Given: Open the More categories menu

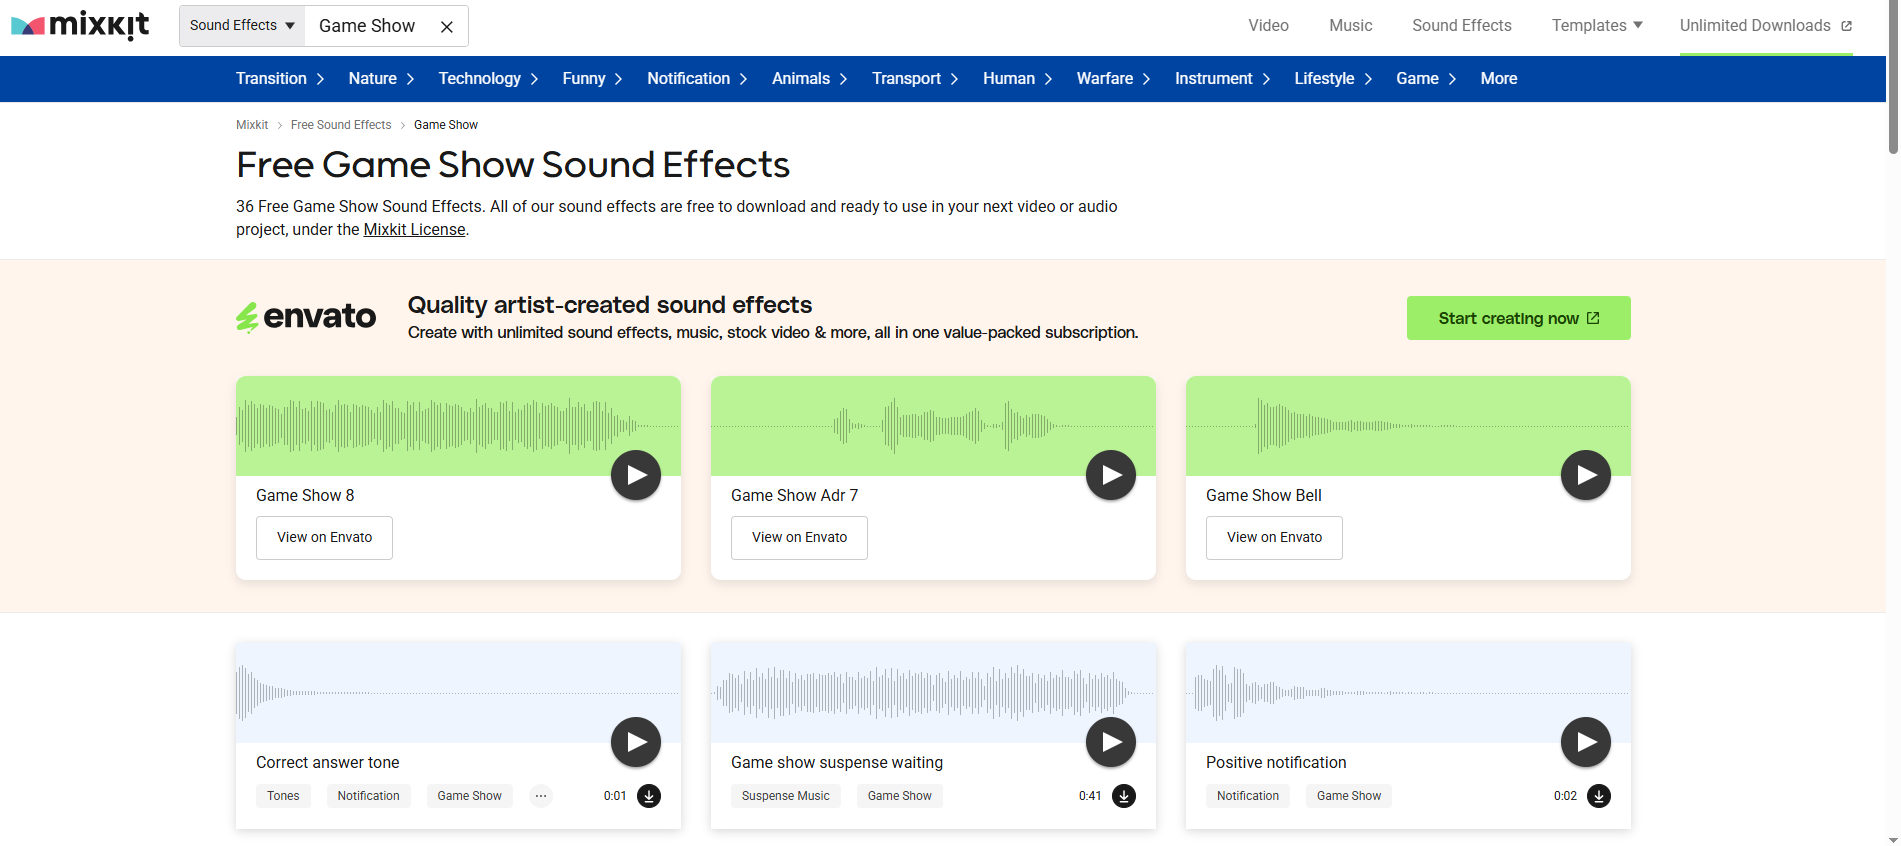Looking at the screenshot, I should [x=1498, y=79].
